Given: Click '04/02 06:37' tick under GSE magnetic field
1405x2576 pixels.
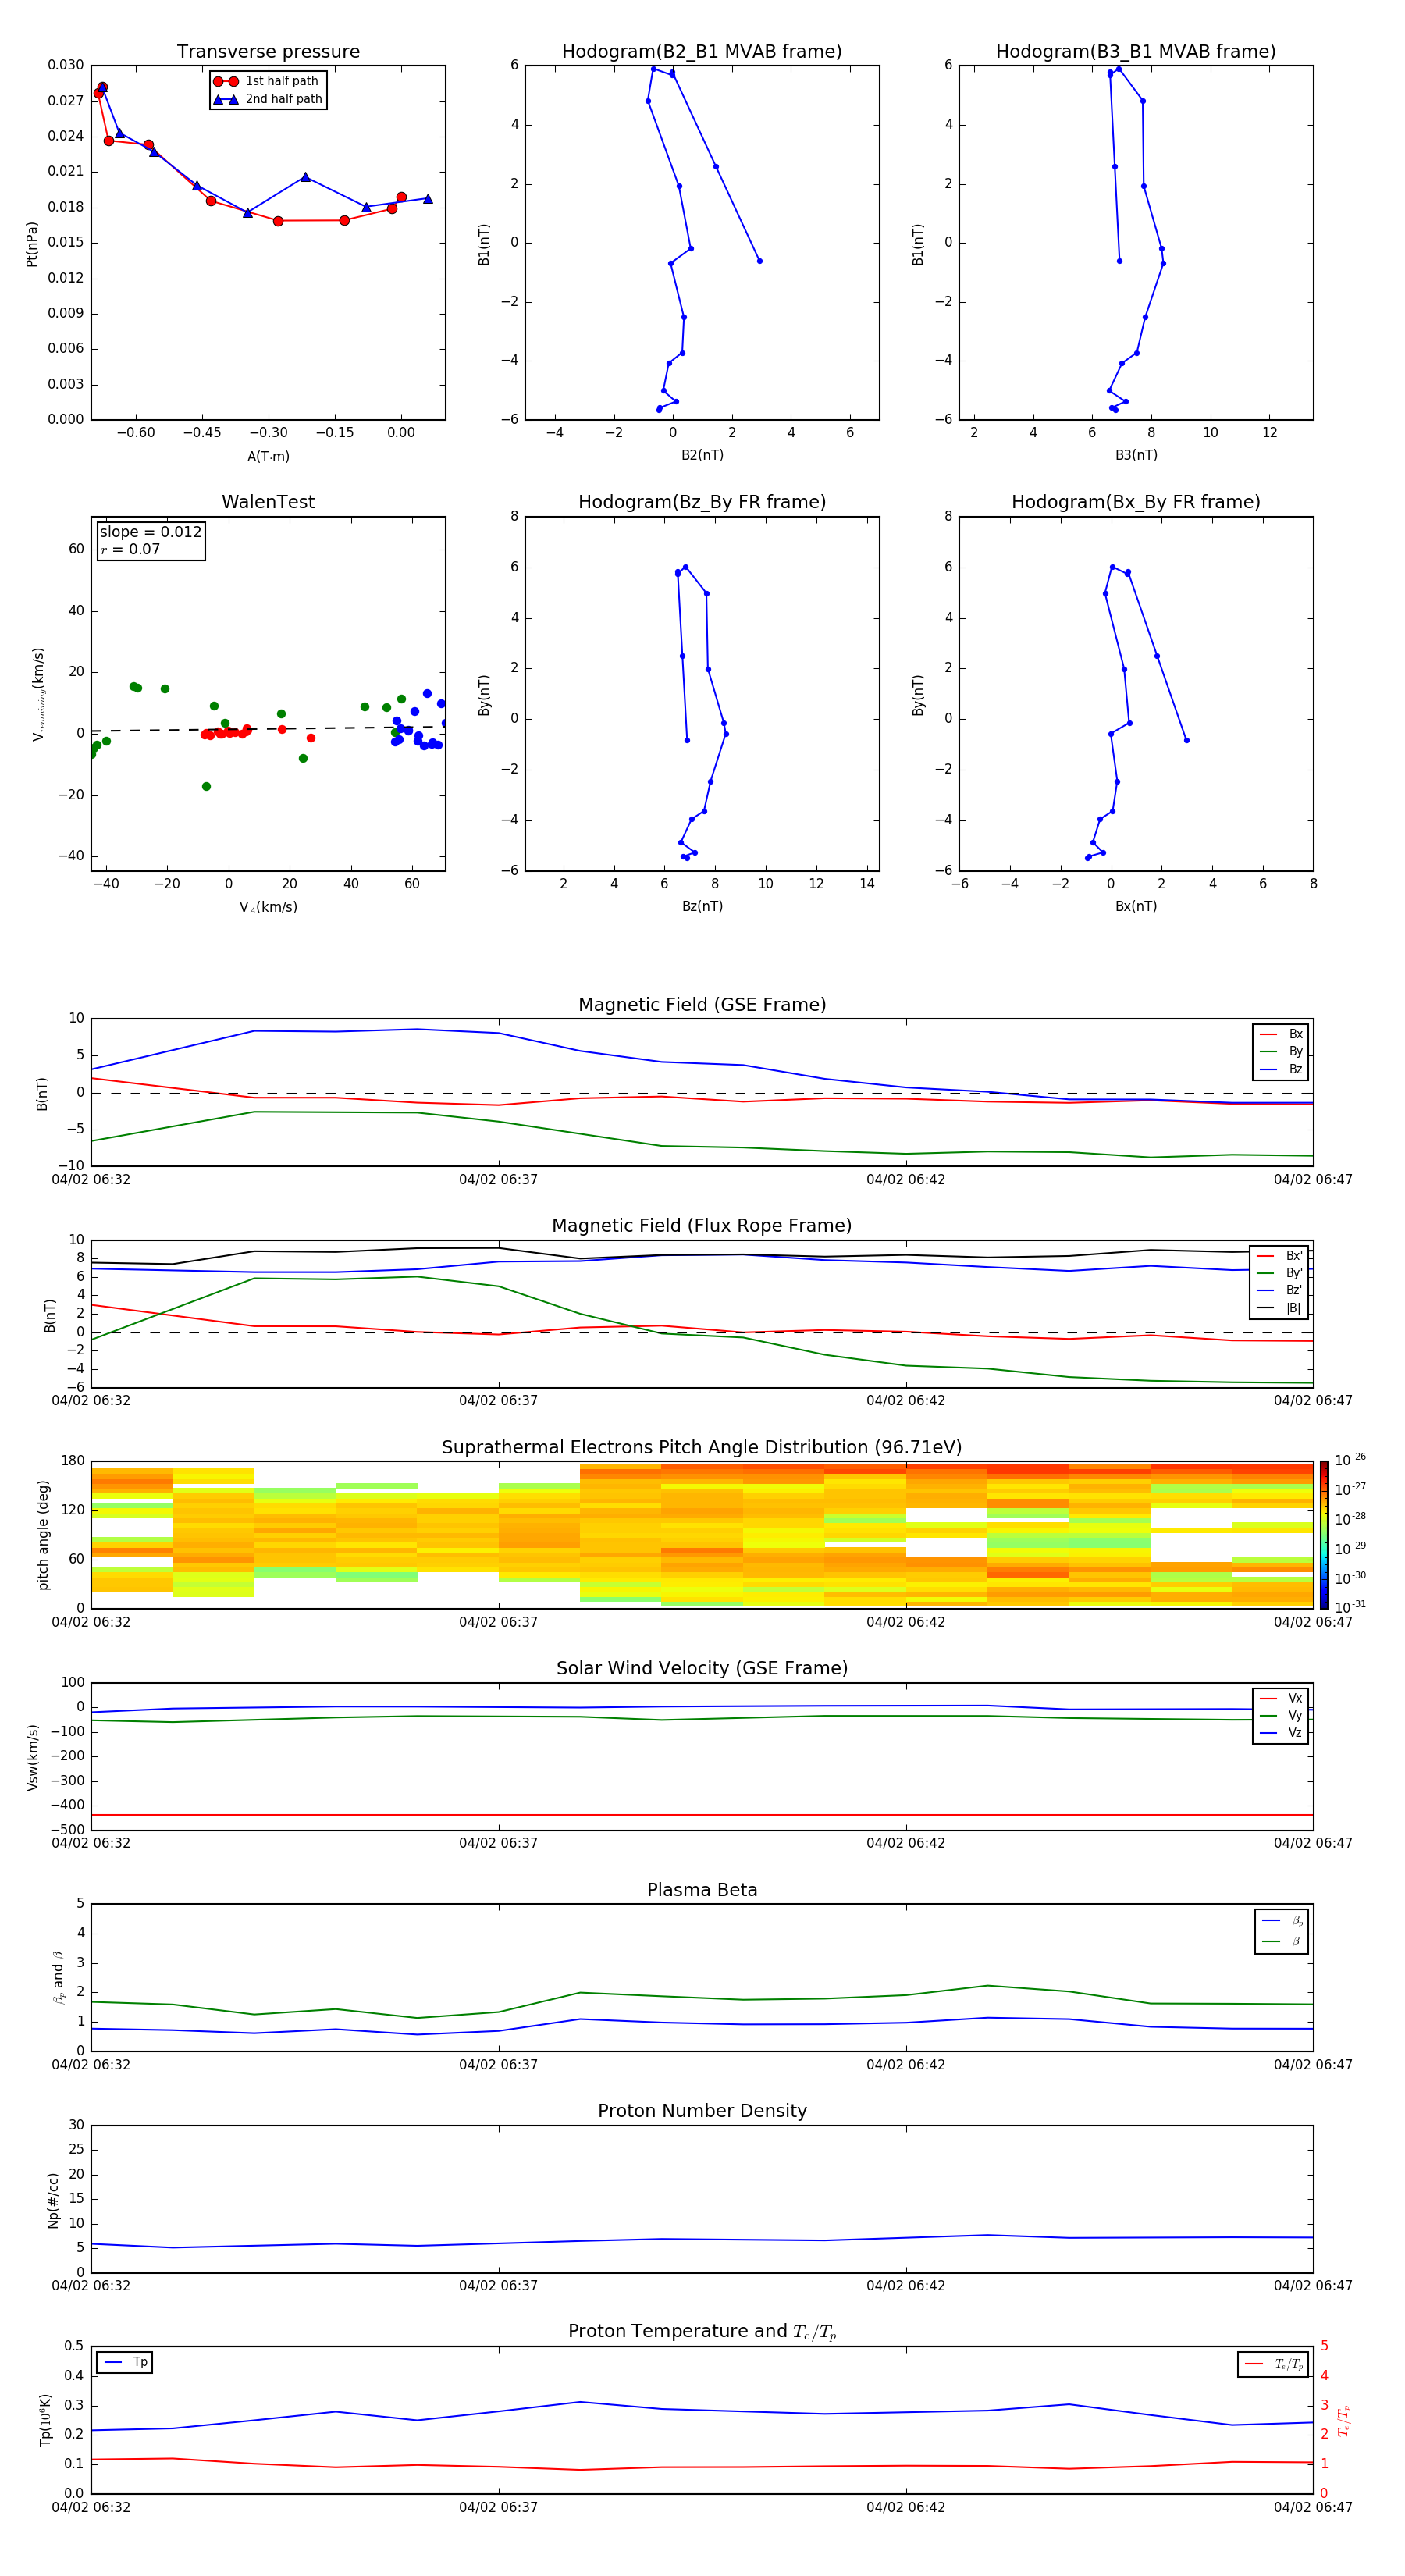Looking at the screenshot, I should tap(498, 1180).
